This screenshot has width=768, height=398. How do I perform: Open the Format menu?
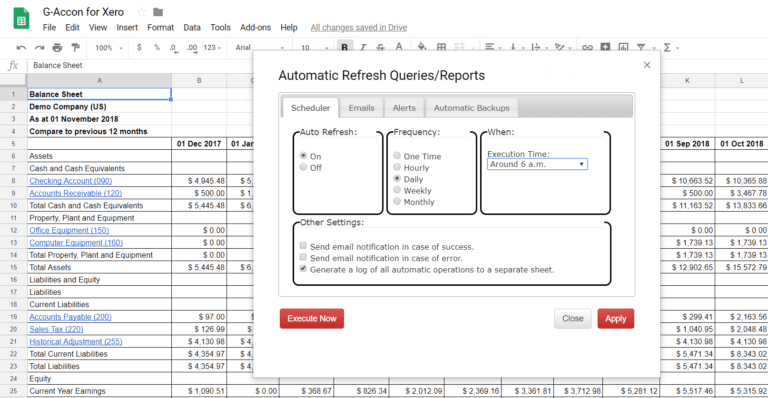pos(161,27)
